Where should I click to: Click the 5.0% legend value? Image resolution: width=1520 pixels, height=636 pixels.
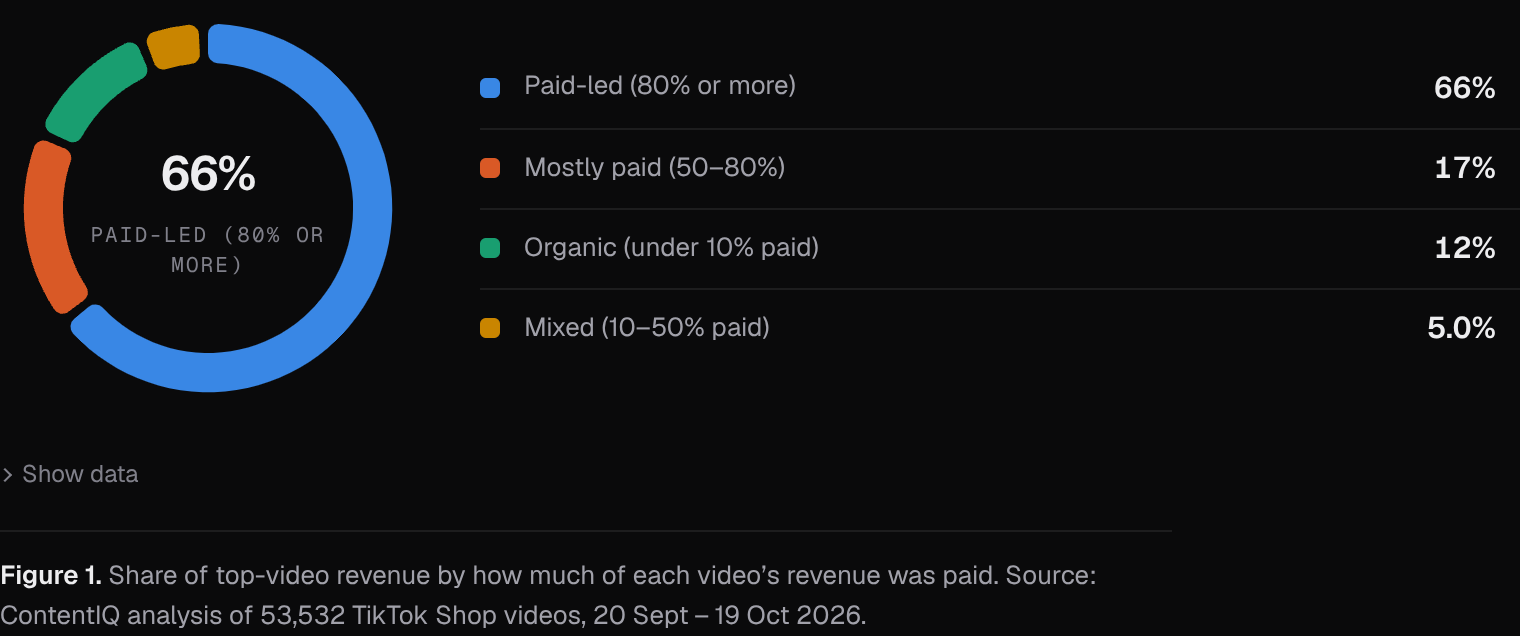1461,328
